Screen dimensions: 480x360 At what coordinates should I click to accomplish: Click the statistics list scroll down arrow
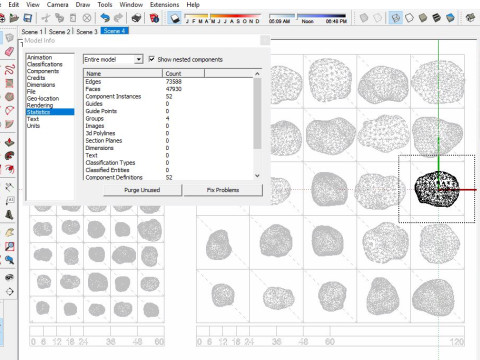pos(257,175)
